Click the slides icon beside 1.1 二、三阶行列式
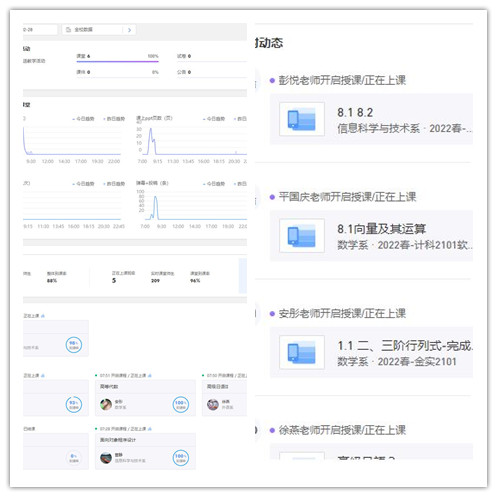497x497 pixels. pyautogui.click(x=302, y=352)
